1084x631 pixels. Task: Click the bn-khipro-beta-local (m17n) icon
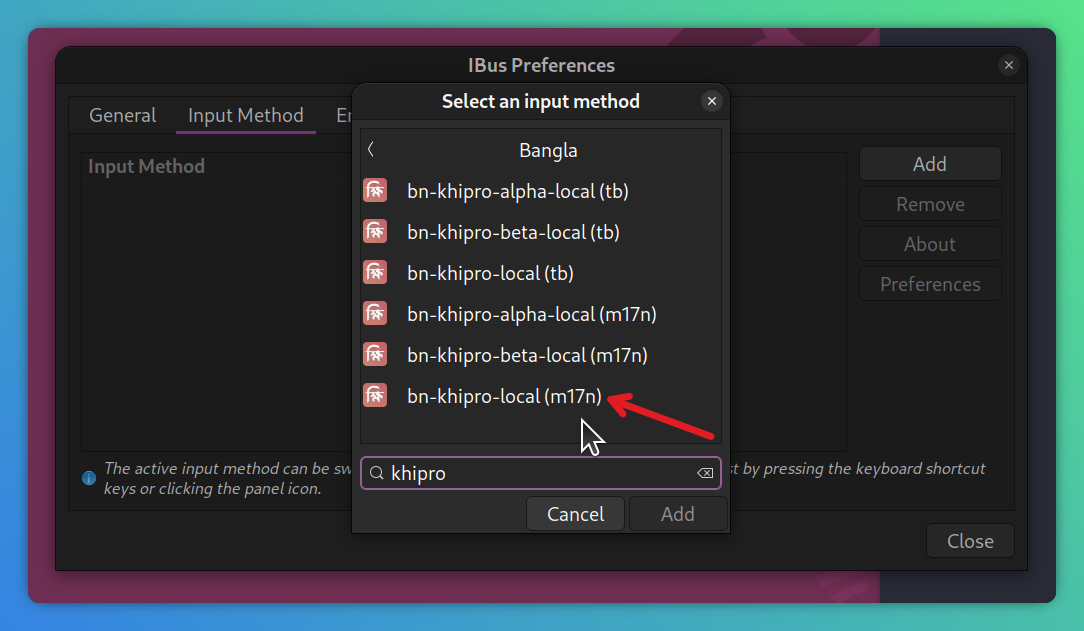point(375,355)
